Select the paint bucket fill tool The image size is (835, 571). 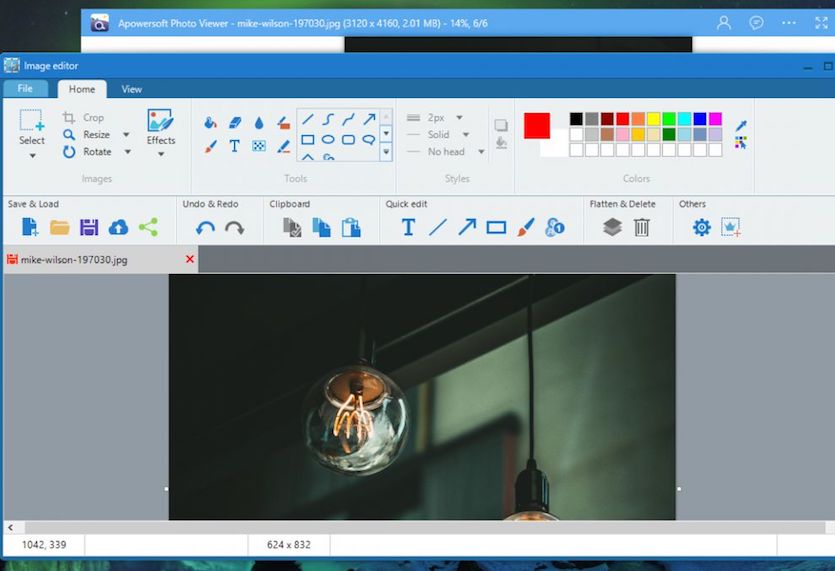[210, 123]
